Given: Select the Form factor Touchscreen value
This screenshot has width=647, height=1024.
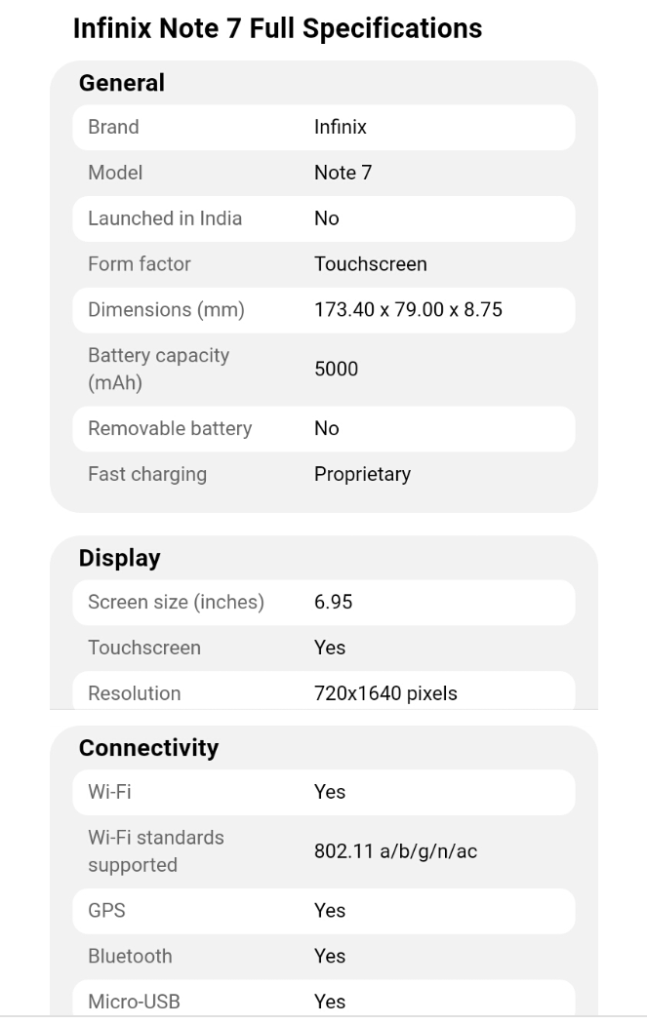Looking at the screenshot, I should point(370,264).
